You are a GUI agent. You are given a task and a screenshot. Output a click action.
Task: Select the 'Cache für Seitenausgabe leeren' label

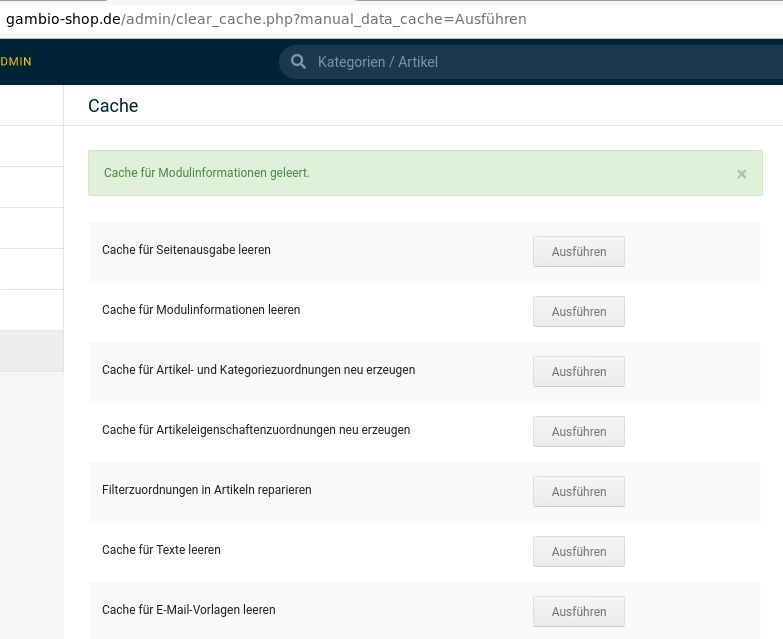(x=186, y=250)
